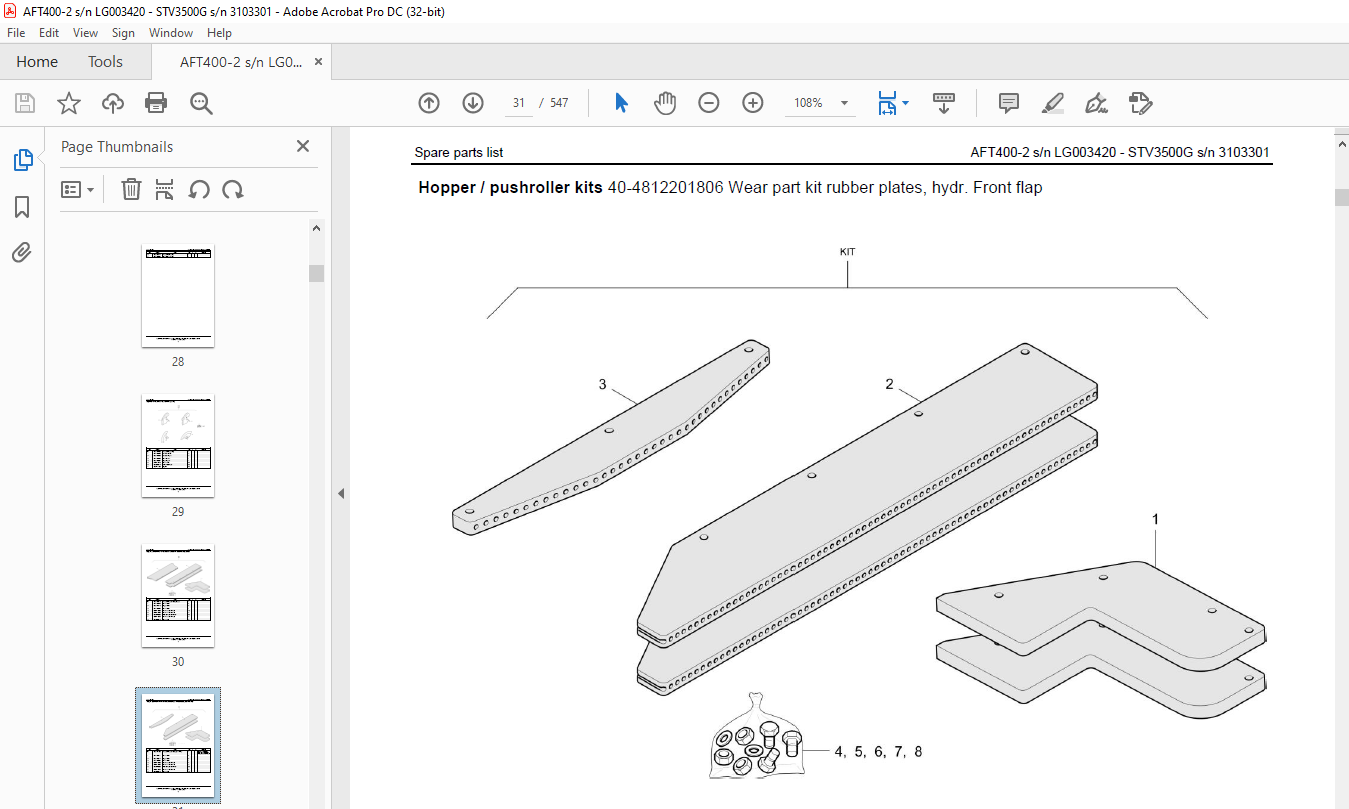Click the '547' total pages text
The width and height of the screenshot is (1349, 809).
(559, 103)
